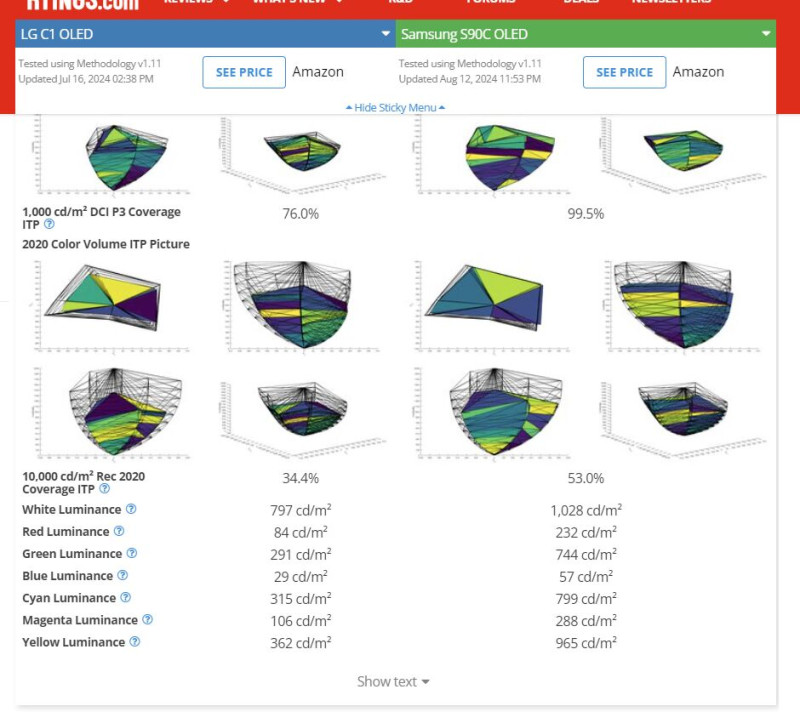
Task: Collapse with Hide Sticky Menu
Action: point(395,108)
